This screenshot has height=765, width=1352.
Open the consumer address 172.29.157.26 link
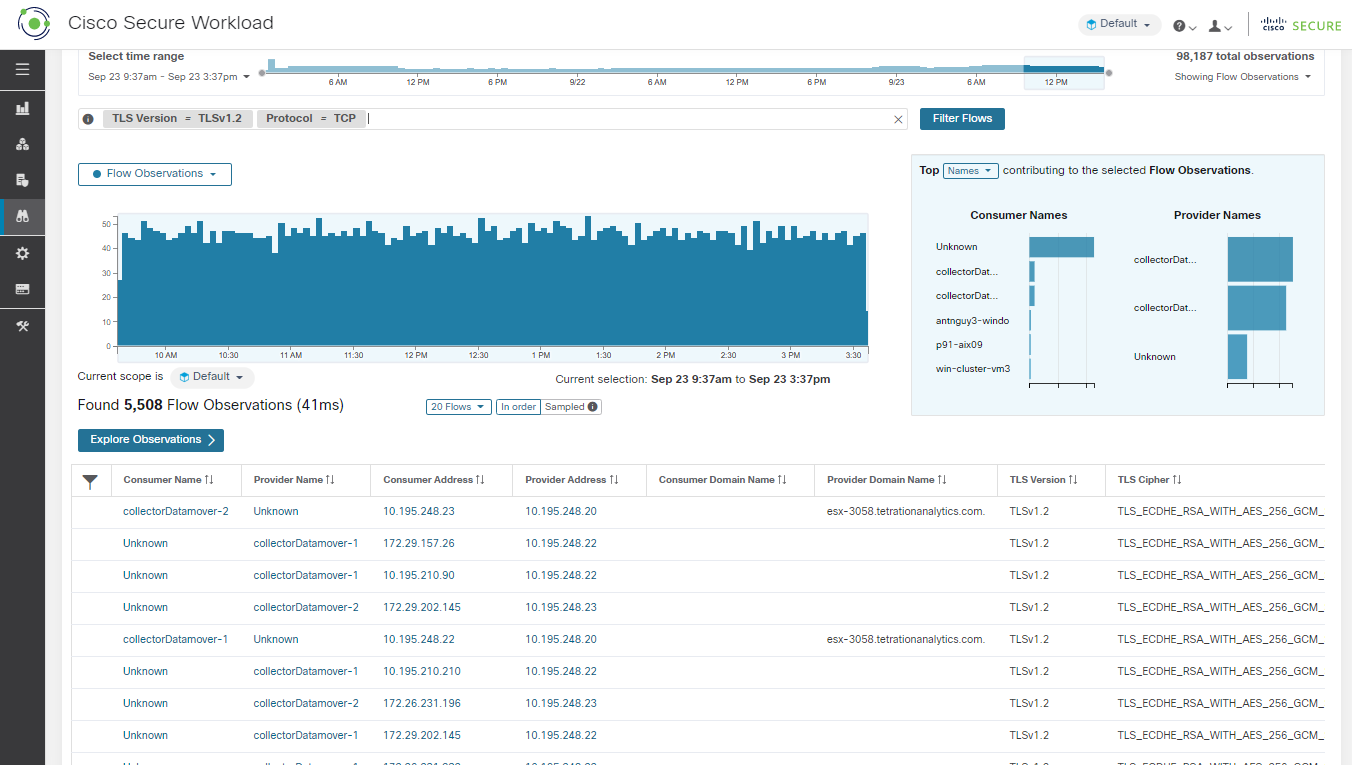419,543
